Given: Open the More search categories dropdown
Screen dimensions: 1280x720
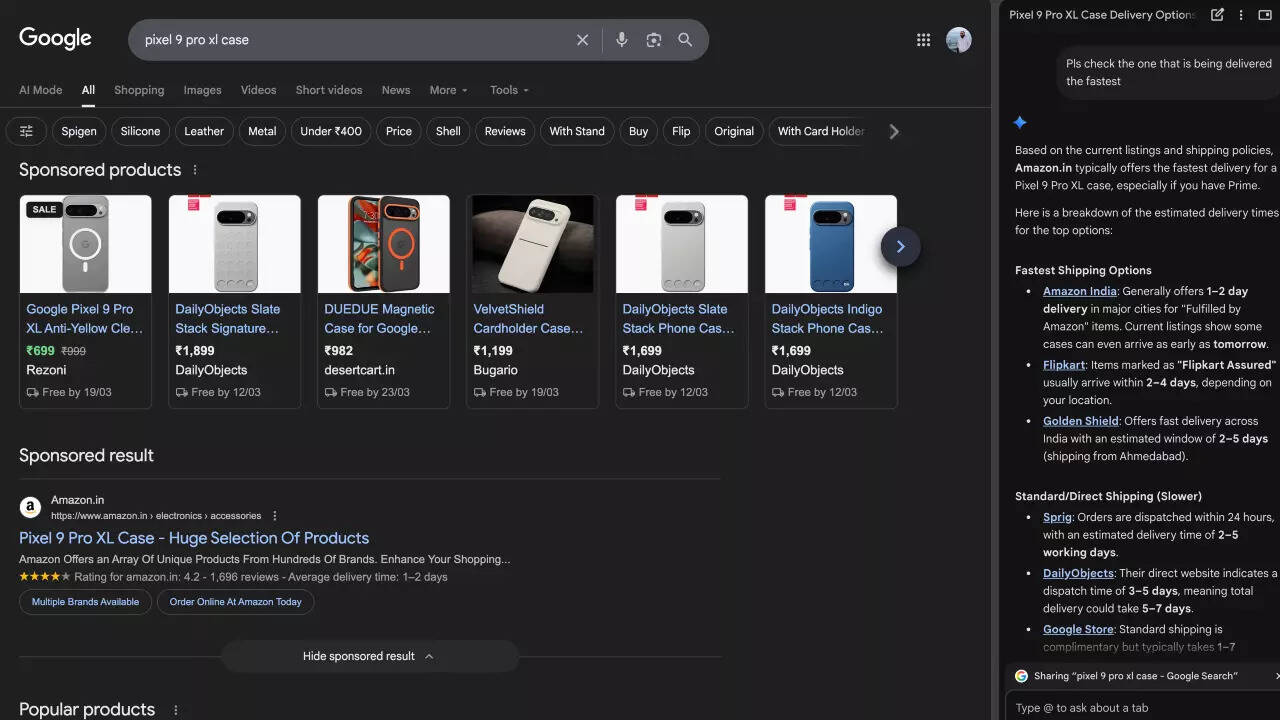Looking at the screenshot, I should tap(448, 90).
